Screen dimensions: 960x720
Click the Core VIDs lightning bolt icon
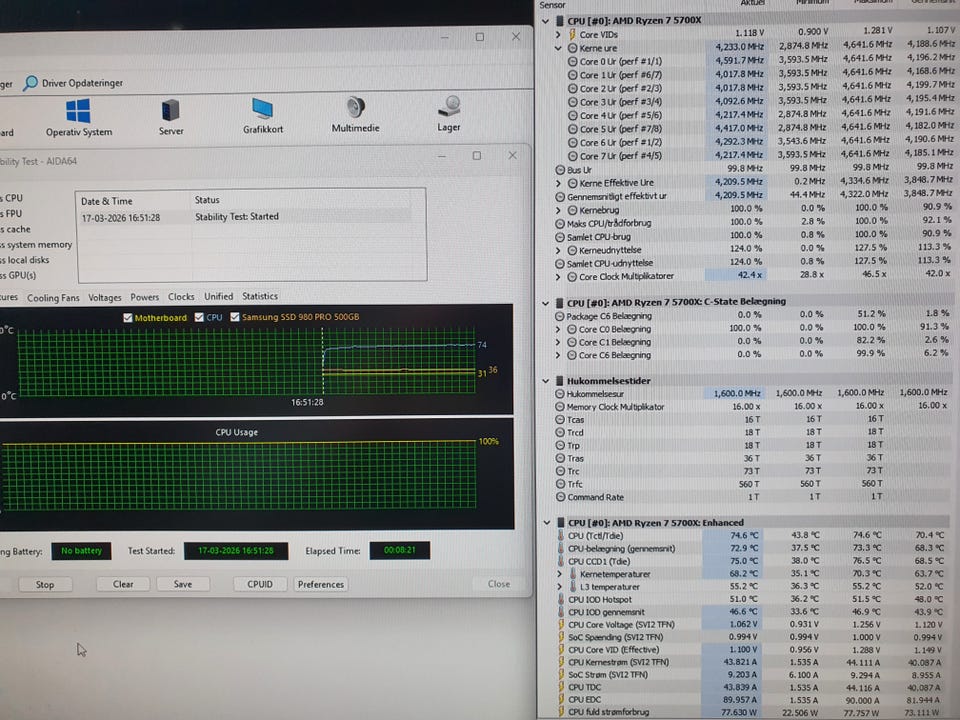pos(572,35)
